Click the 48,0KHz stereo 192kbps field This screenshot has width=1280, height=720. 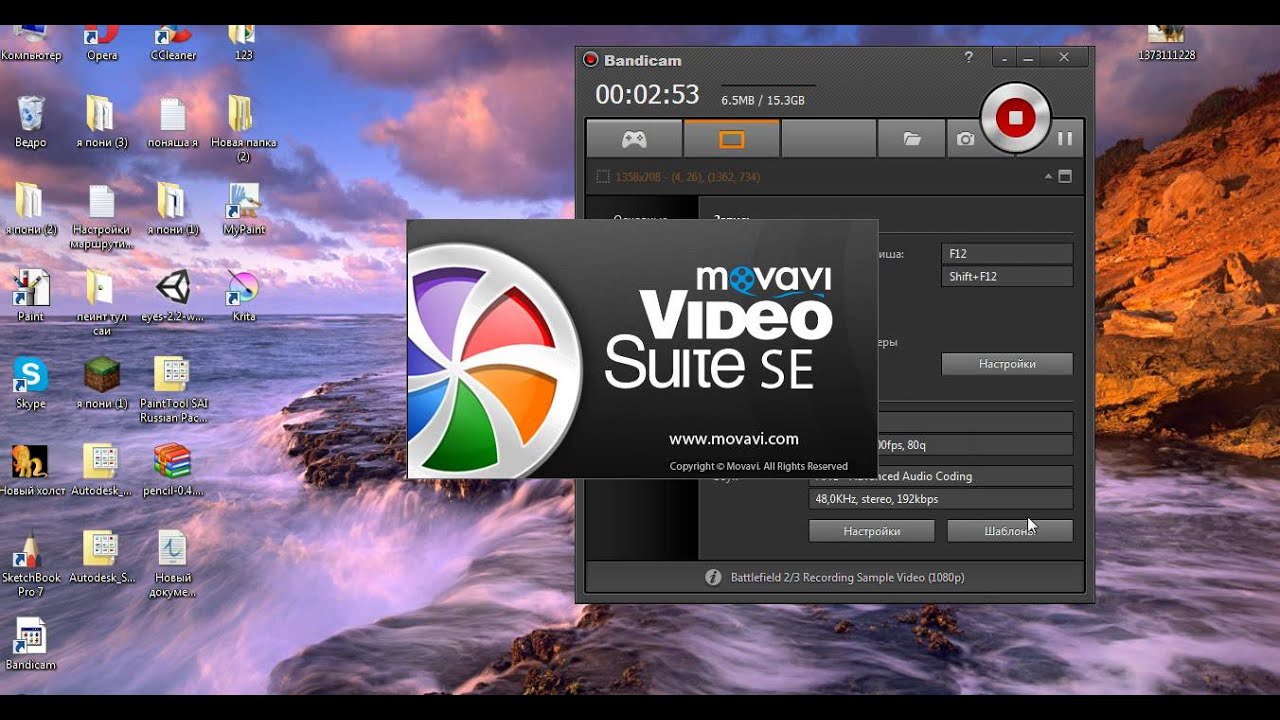tap(940, 499)
